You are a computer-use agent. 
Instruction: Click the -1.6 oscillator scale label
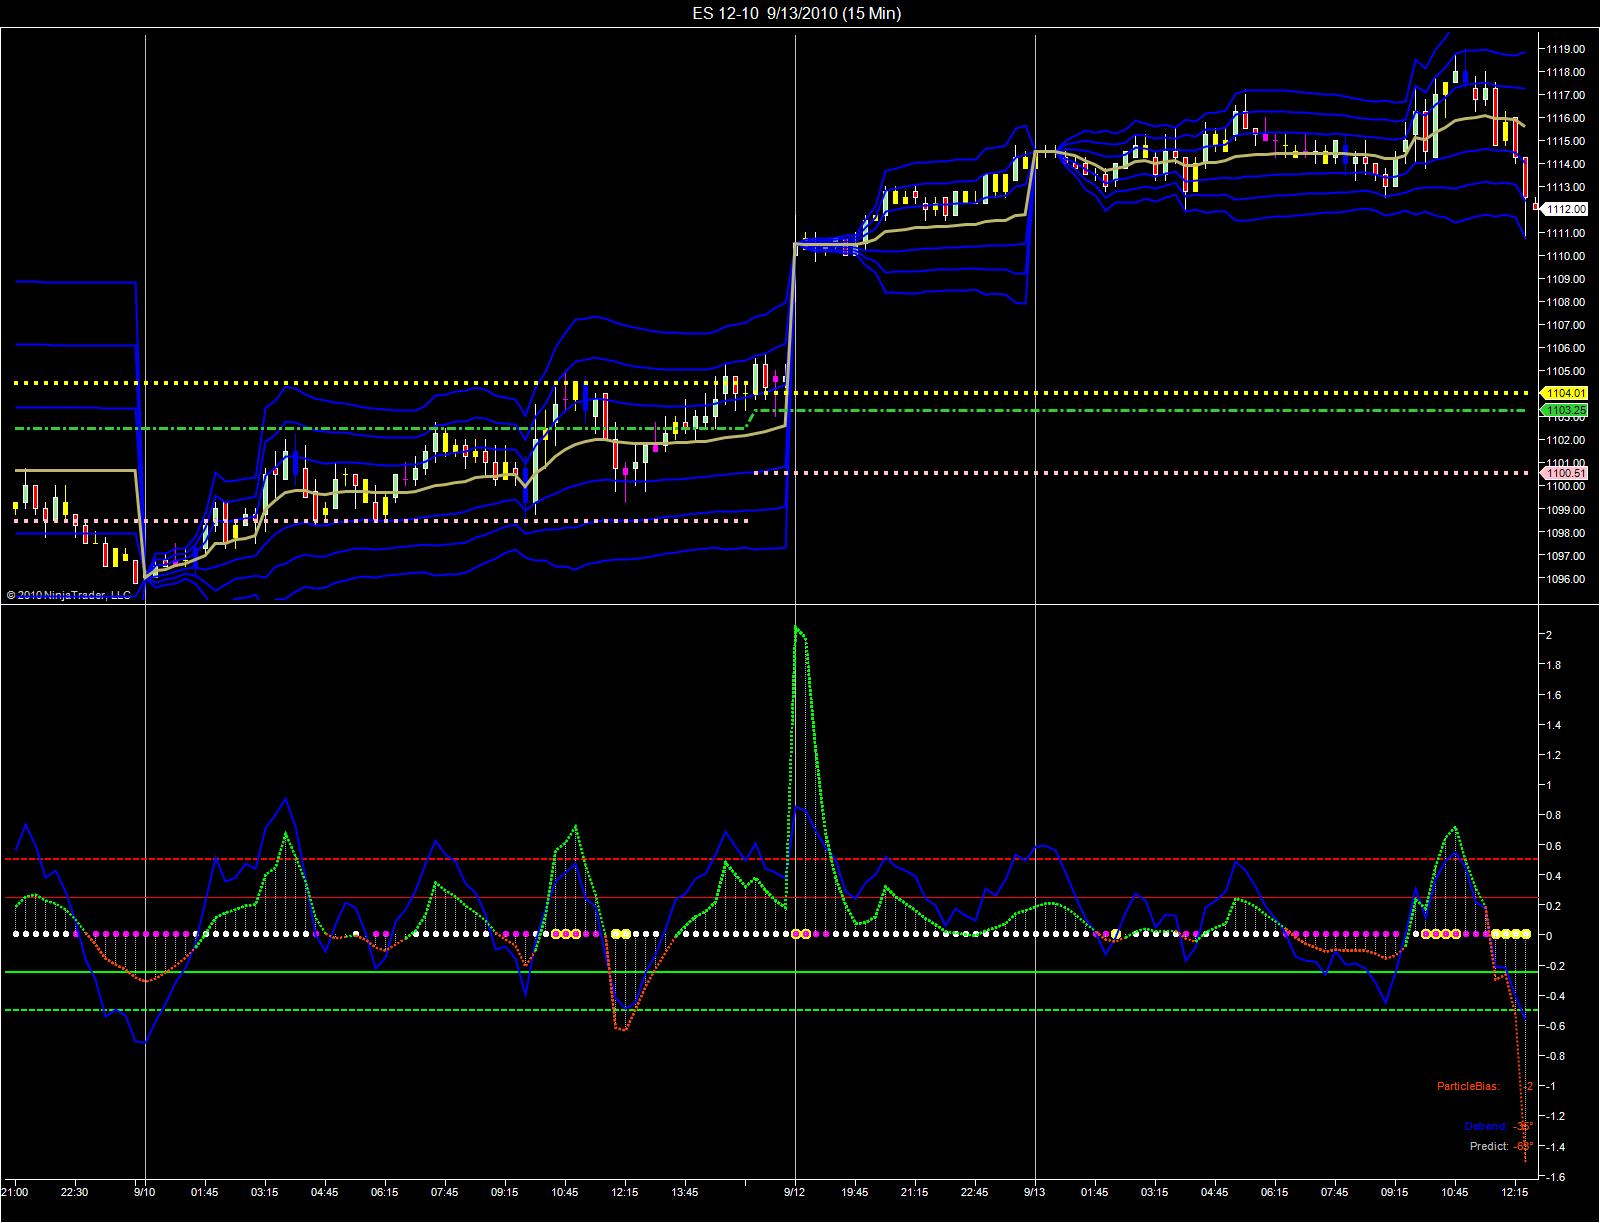click(1557, 1177)
